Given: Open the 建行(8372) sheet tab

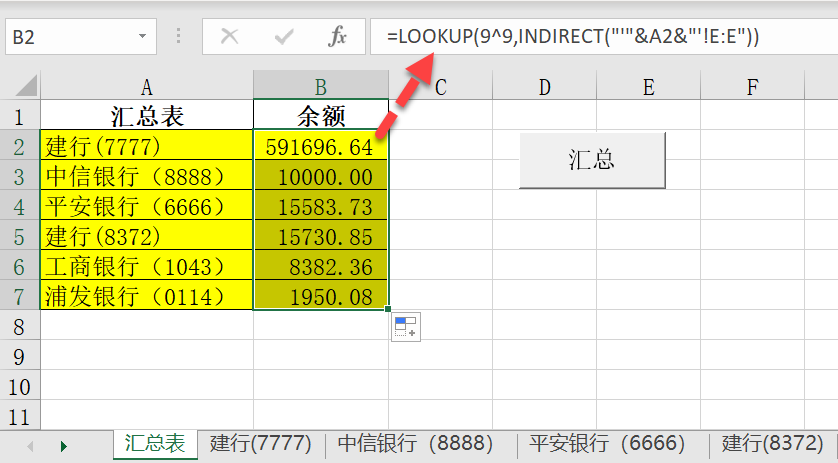Looking at the screenshot, I should pyautogui.click(x=772, y=444).
